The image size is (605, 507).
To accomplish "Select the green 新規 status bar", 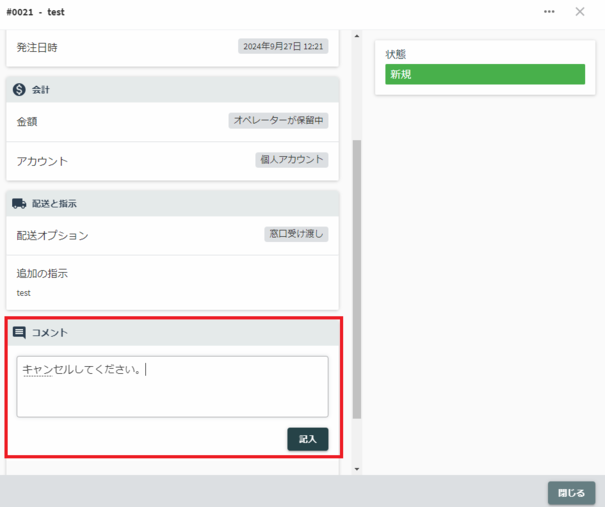I will pyautogui.click(x=484, y=75).
